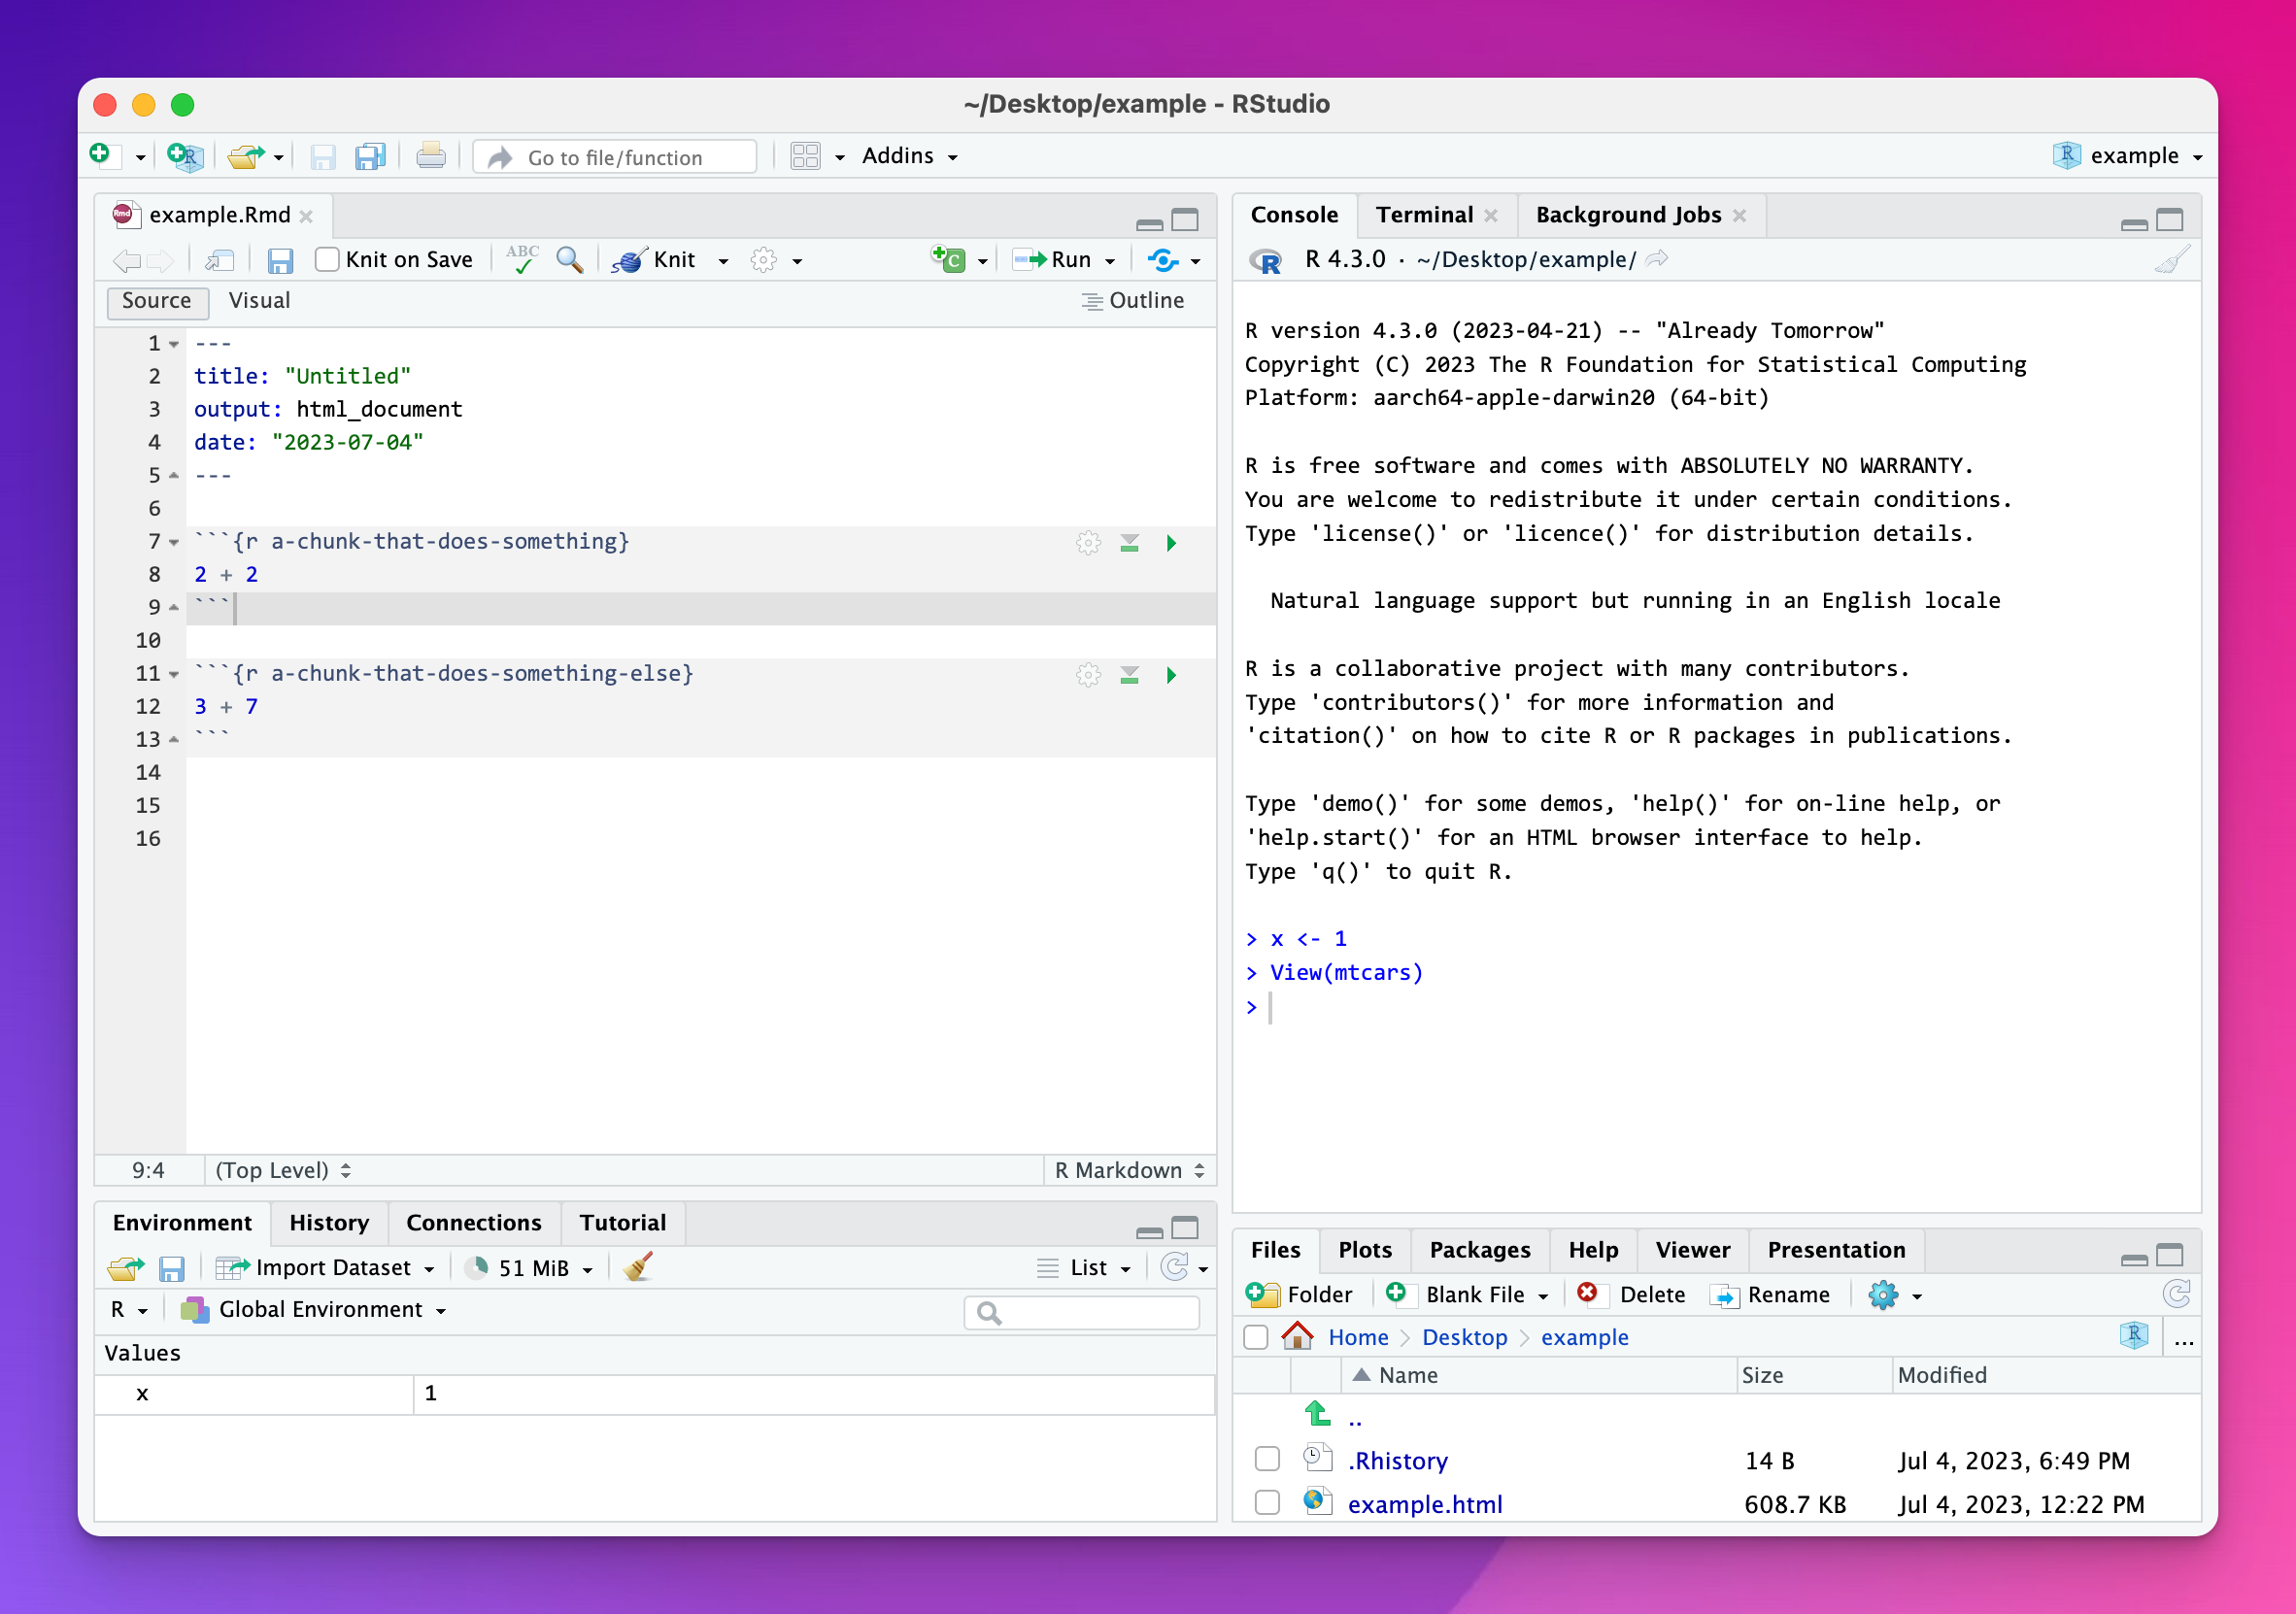Clear environment objects with broom icon

pyautogui.click(x=638, y=1268)
